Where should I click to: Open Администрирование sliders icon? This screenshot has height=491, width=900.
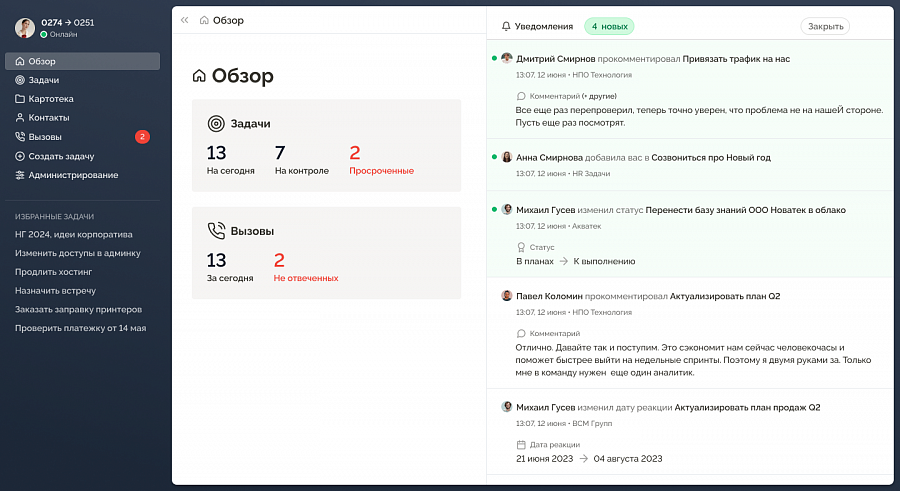[20, 175]
